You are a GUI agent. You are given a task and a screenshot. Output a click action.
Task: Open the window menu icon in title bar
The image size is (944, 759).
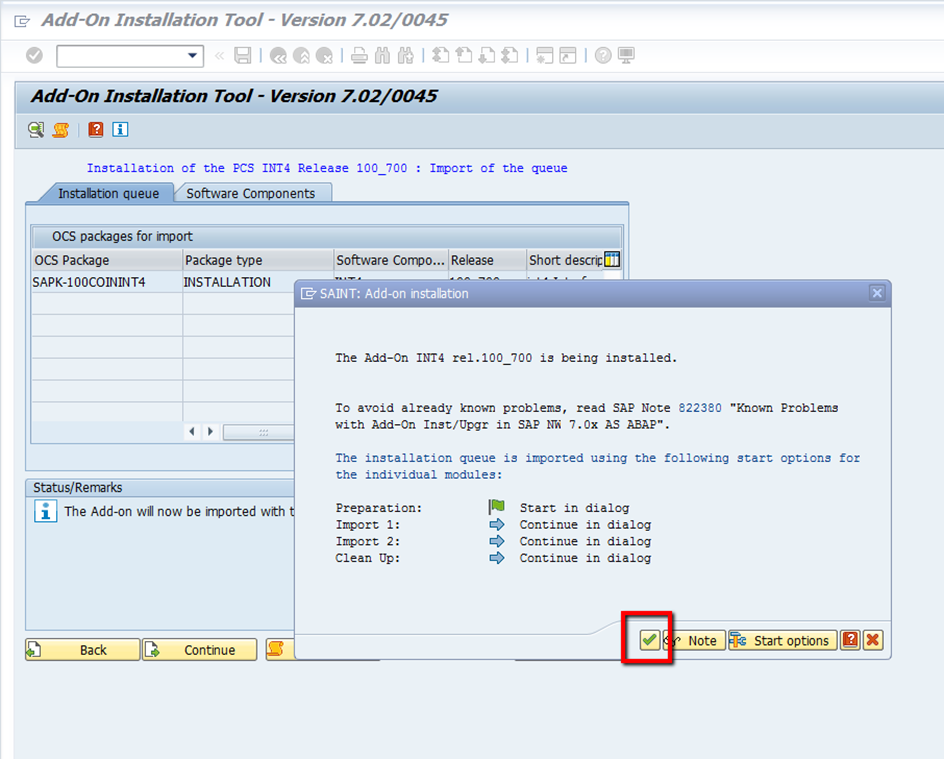(22, 20)
